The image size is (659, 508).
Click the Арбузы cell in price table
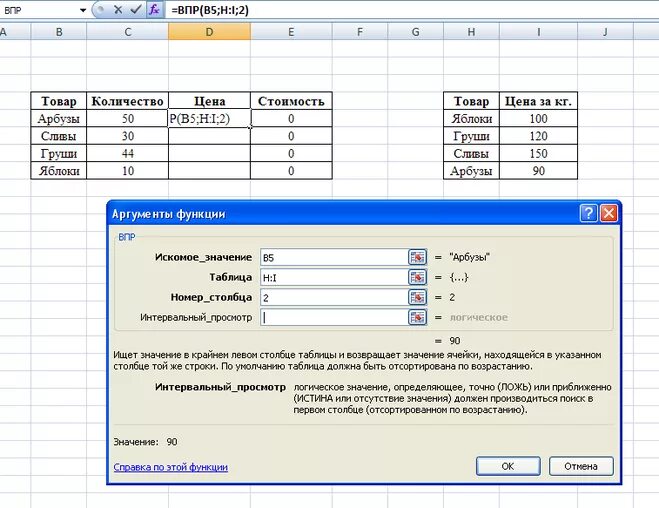pyautogui.click(x=471, y=171)
